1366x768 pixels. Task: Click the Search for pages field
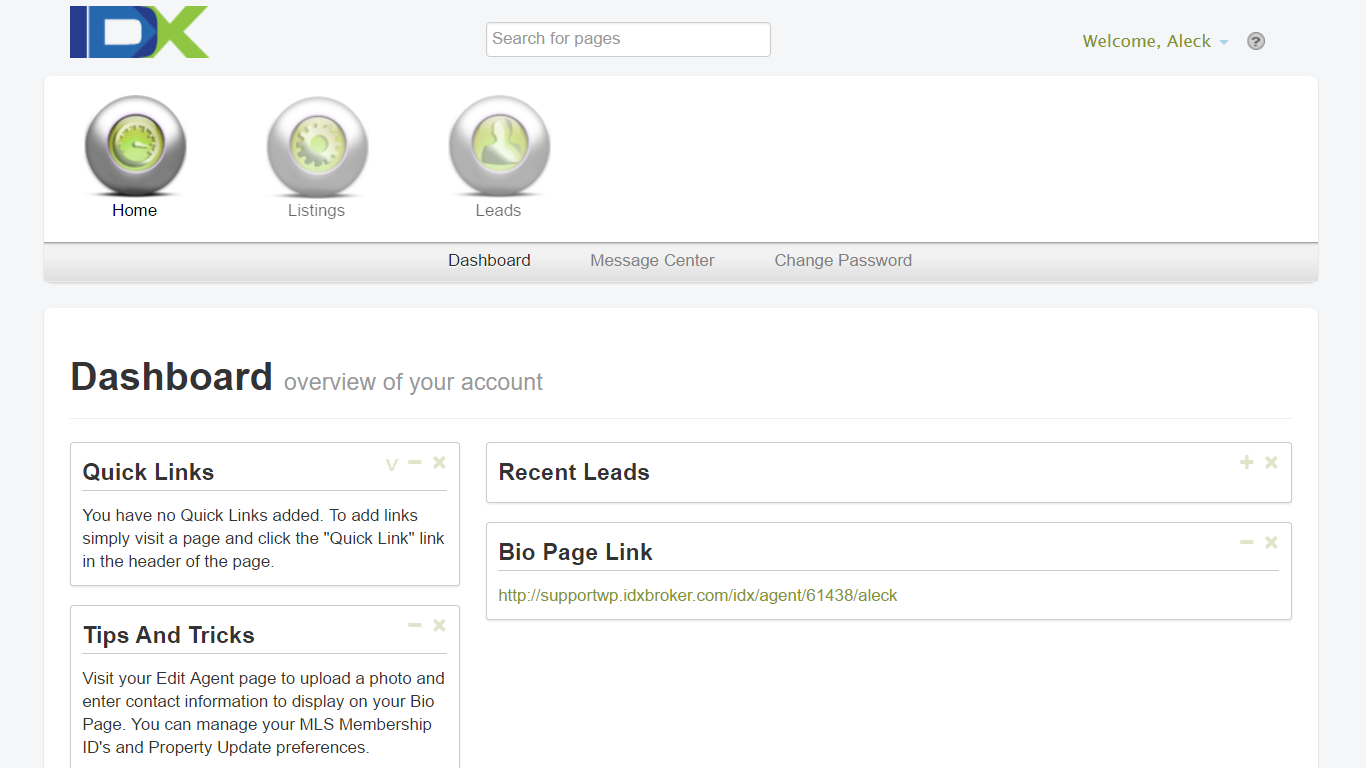click(x=627, y=39)
